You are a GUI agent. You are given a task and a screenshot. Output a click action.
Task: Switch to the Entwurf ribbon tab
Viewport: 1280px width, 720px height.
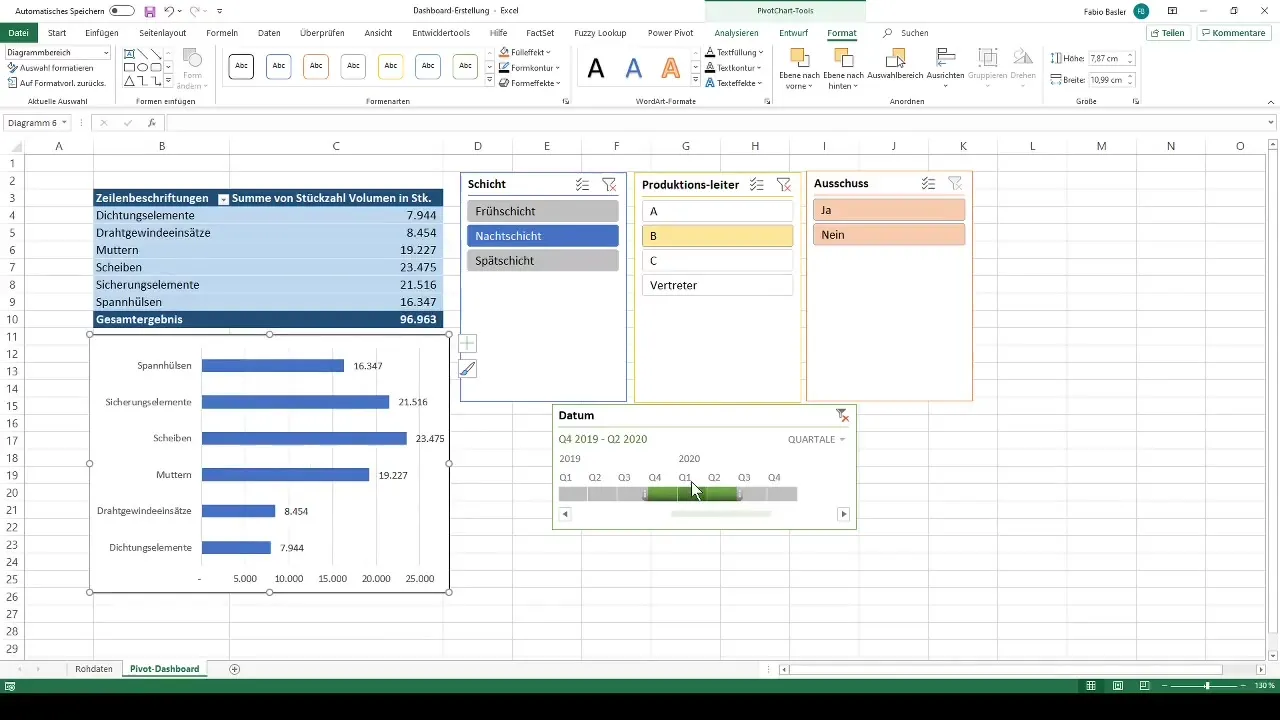(793, 33)
